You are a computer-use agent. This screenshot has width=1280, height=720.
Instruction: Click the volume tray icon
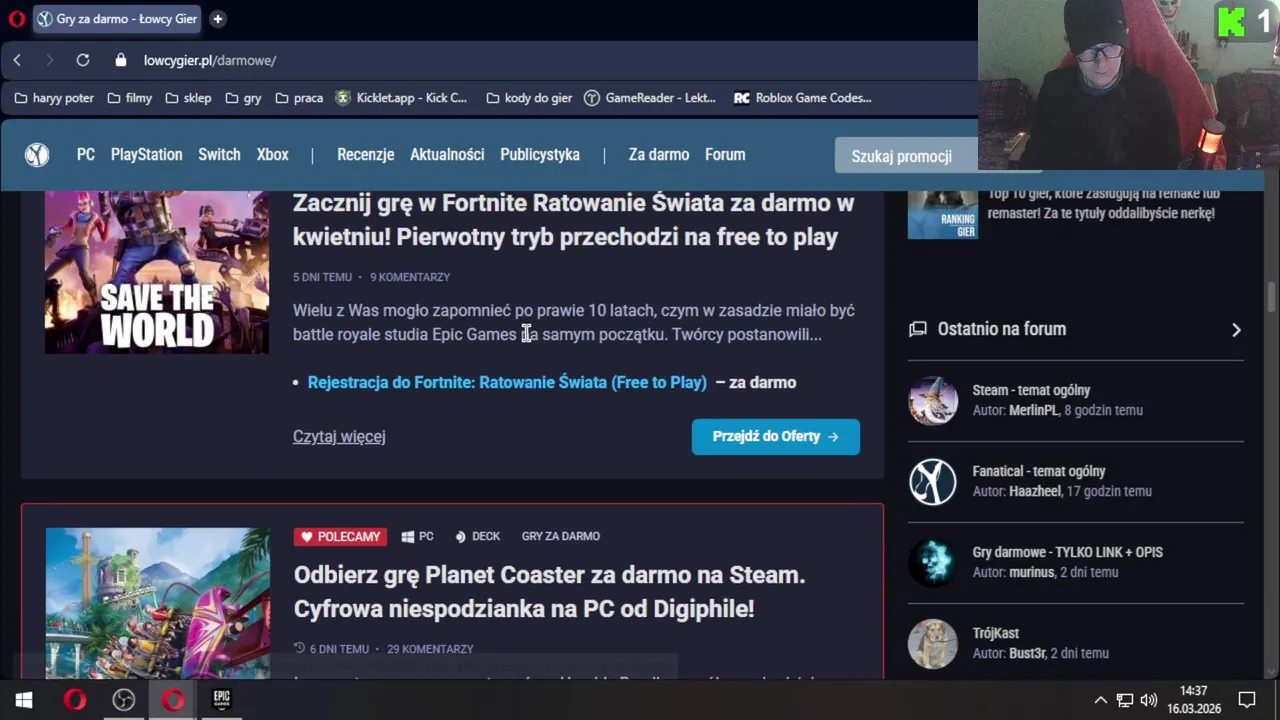pyautogui.click(x=1149, y=700)
